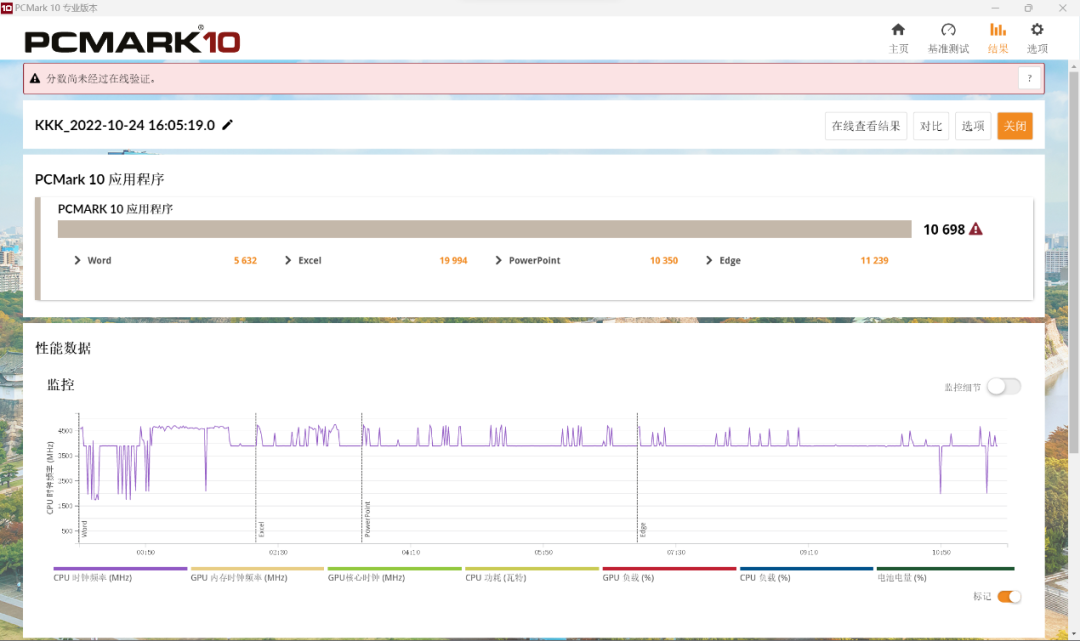Image resolution: width=1080 pixels, height=641 pixels.
Task: Click the PCMark 10 logo
Action: 132,41
